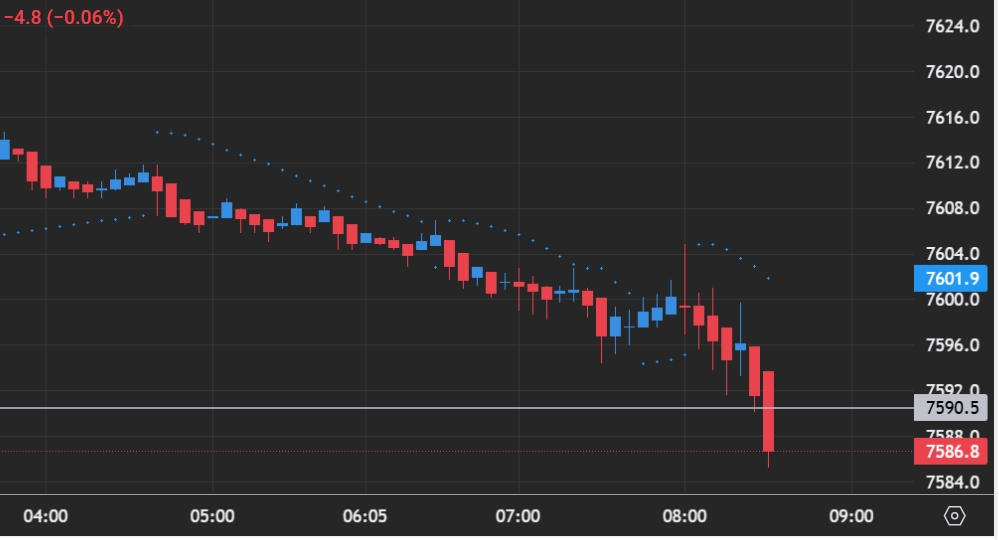Screen dimensions: 999x540
Task: Click the 09:00 time axis label
Action: point(851,516)
